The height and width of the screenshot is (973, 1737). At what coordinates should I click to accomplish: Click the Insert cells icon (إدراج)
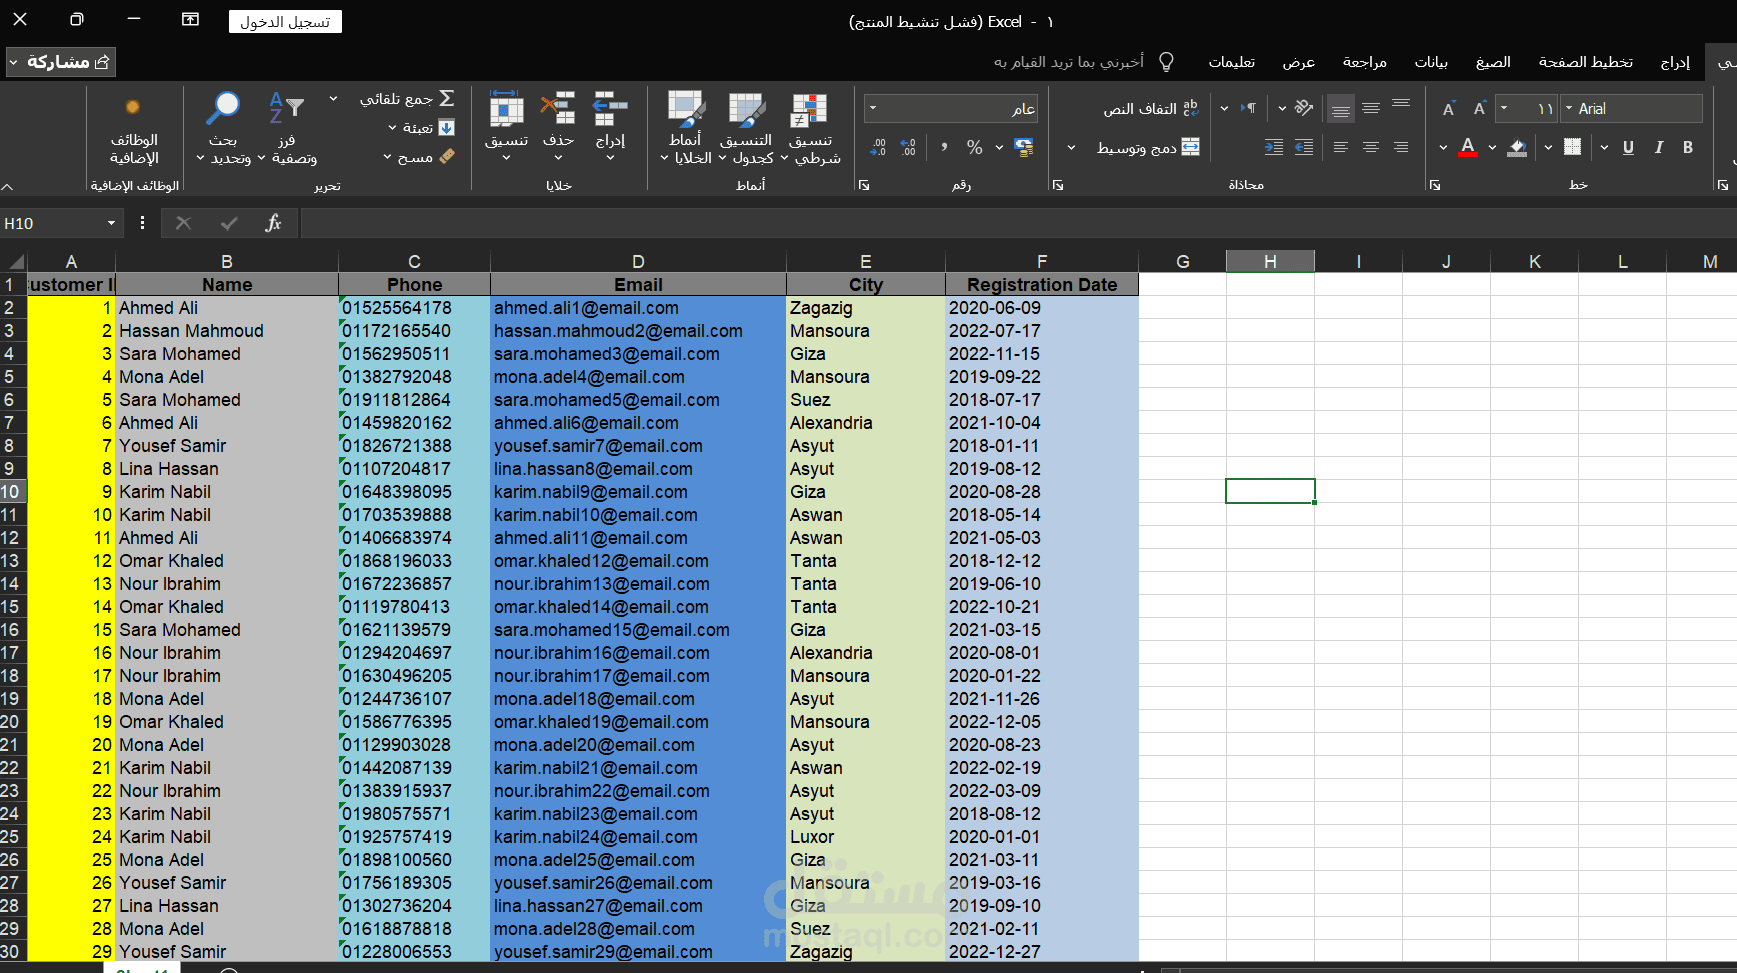coord(610,109)
